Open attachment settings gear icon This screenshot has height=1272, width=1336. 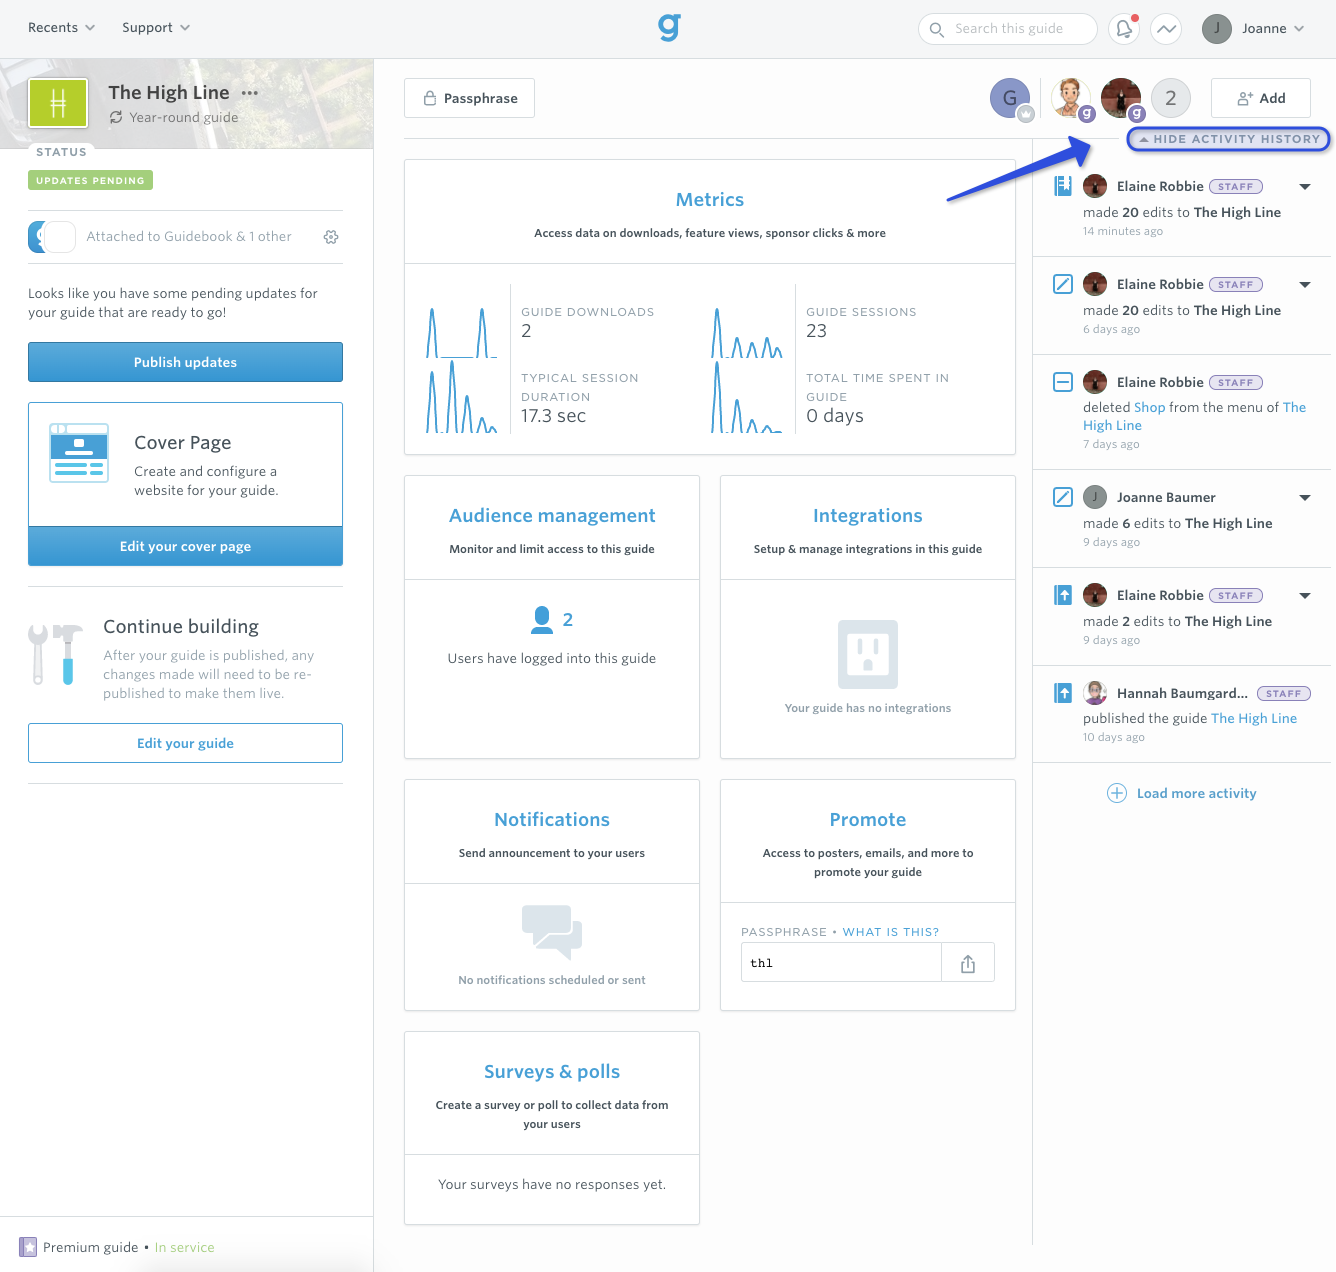tap(331, 237)
